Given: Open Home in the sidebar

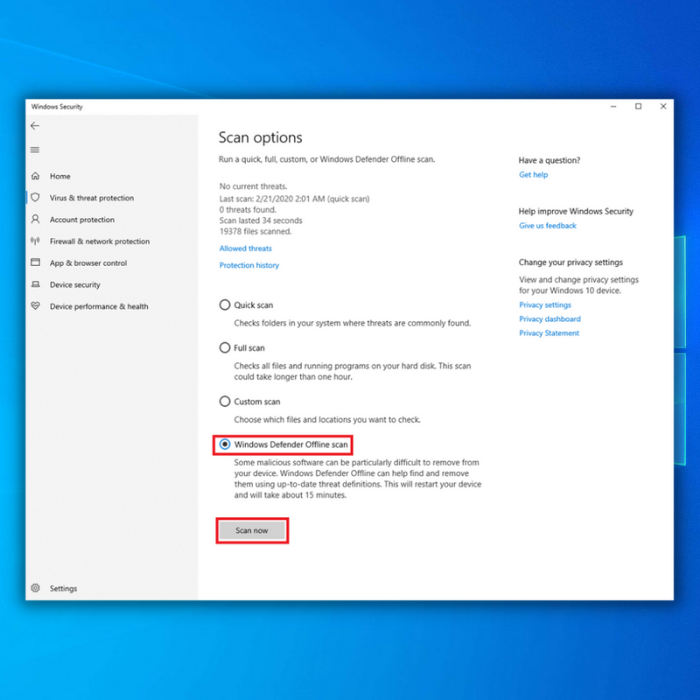Looking at the screenshot, I should pos(60,176).
